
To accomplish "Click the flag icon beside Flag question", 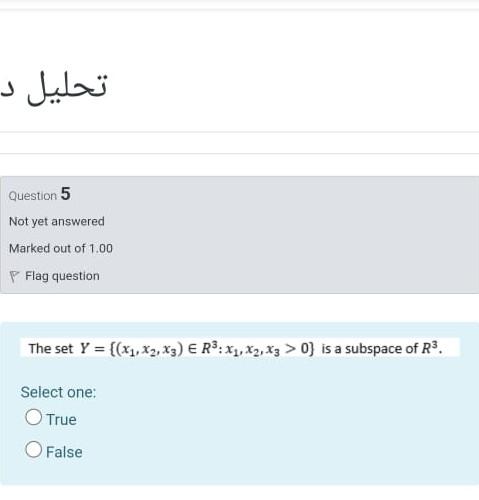I will (x=14, y=276).
